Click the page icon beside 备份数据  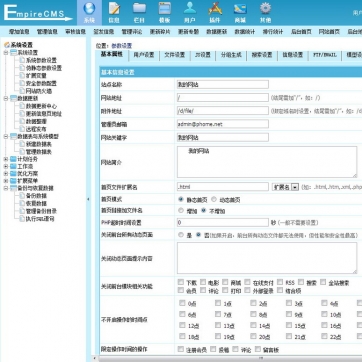(22, 196)
